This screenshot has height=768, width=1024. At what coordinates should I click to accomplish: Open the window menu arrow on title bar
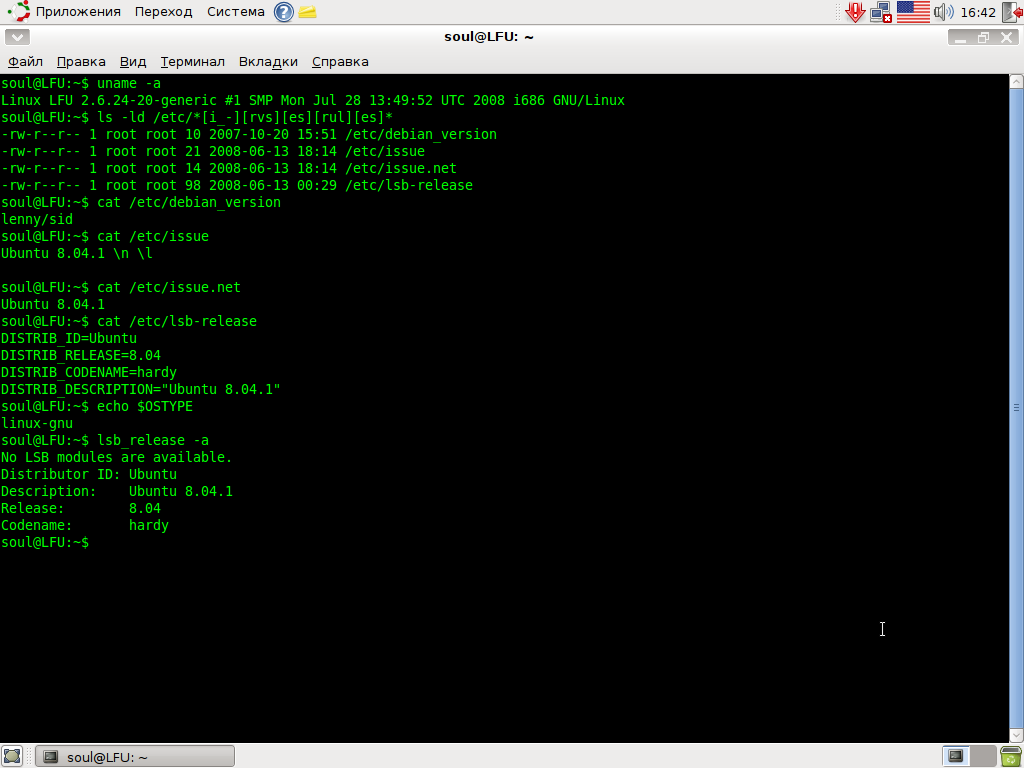[x=18, y=37]
